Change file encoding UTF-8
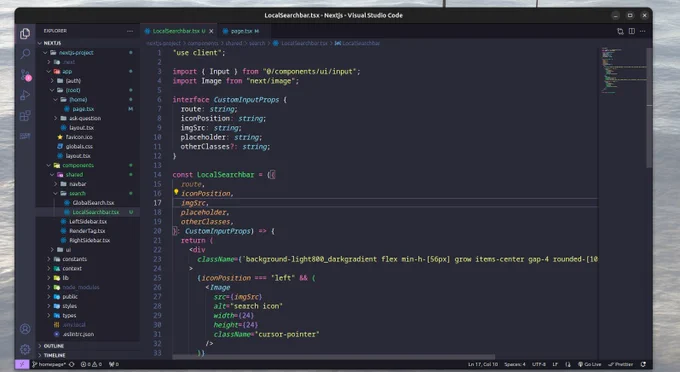This screenshot has width=680, height=372. tap(539, 364)
